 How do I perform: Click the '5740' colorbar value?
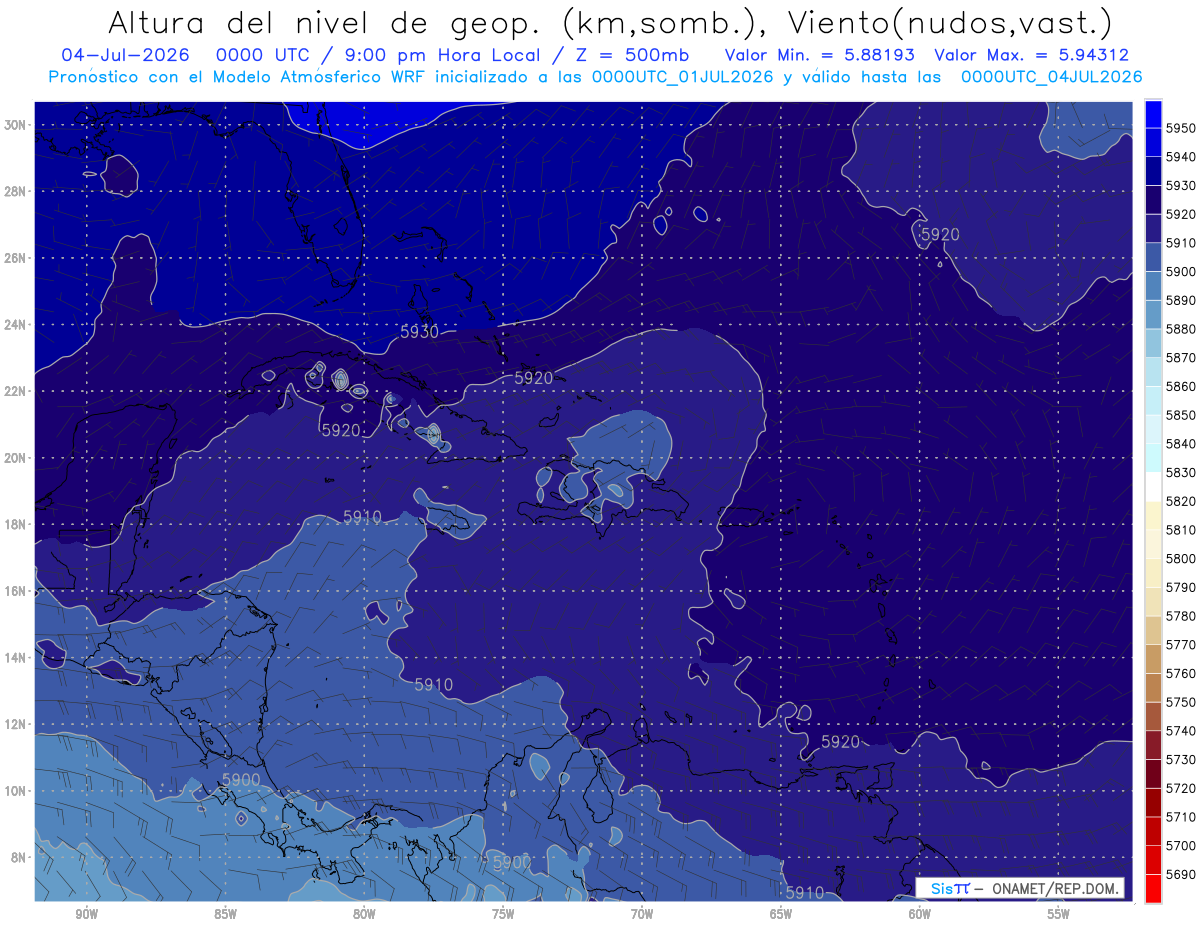[1181, 731]
